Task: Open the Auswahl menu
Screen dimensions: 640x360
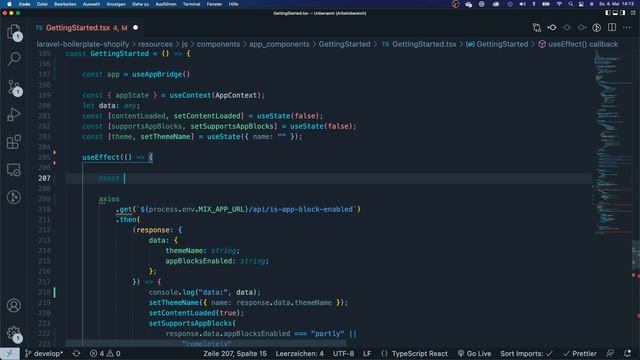Action: click(x=91, y=4)
